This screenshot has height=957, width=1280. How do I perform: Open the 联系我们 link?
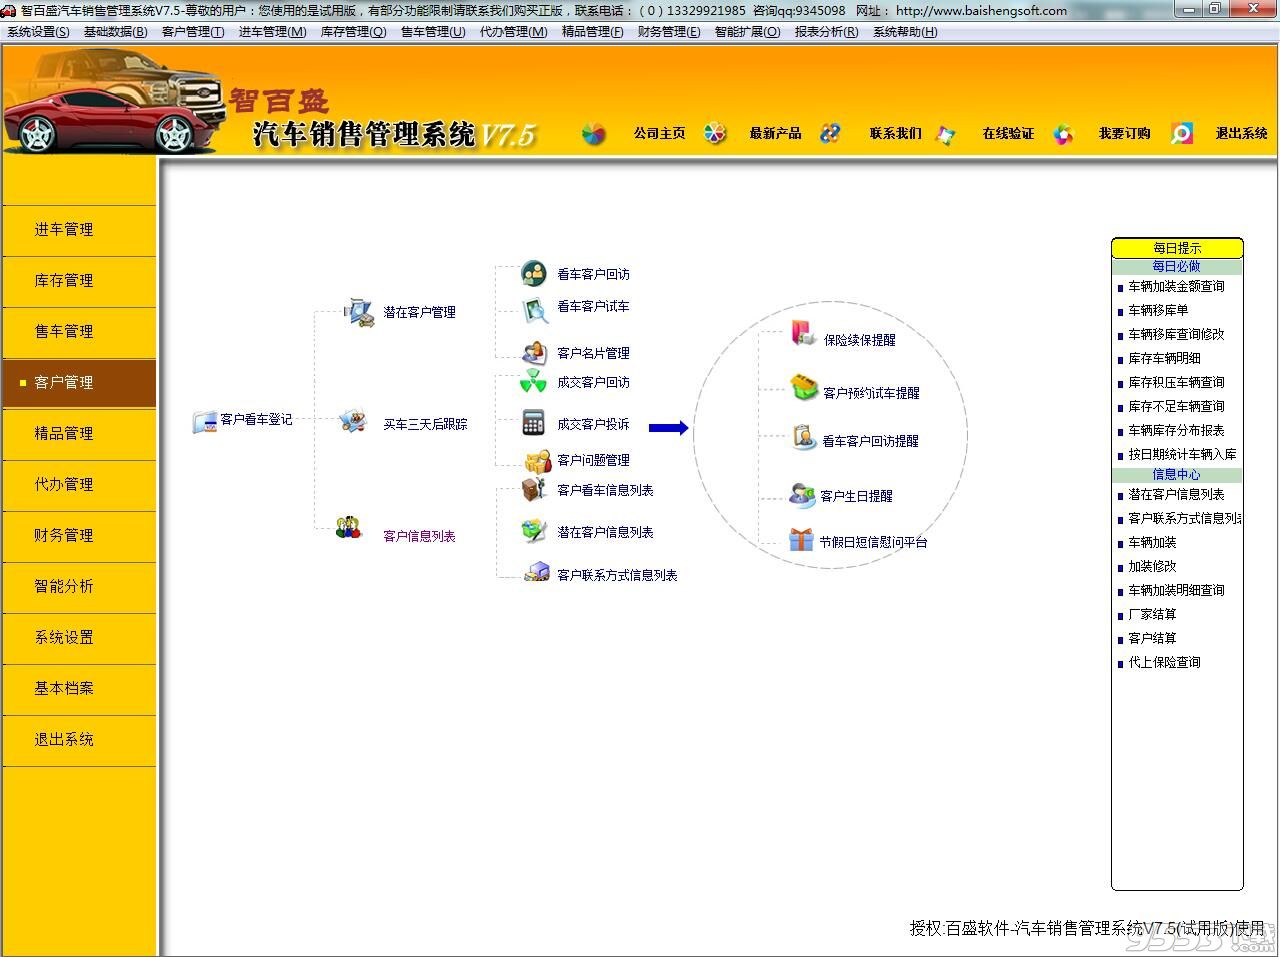tap(895, 133)
